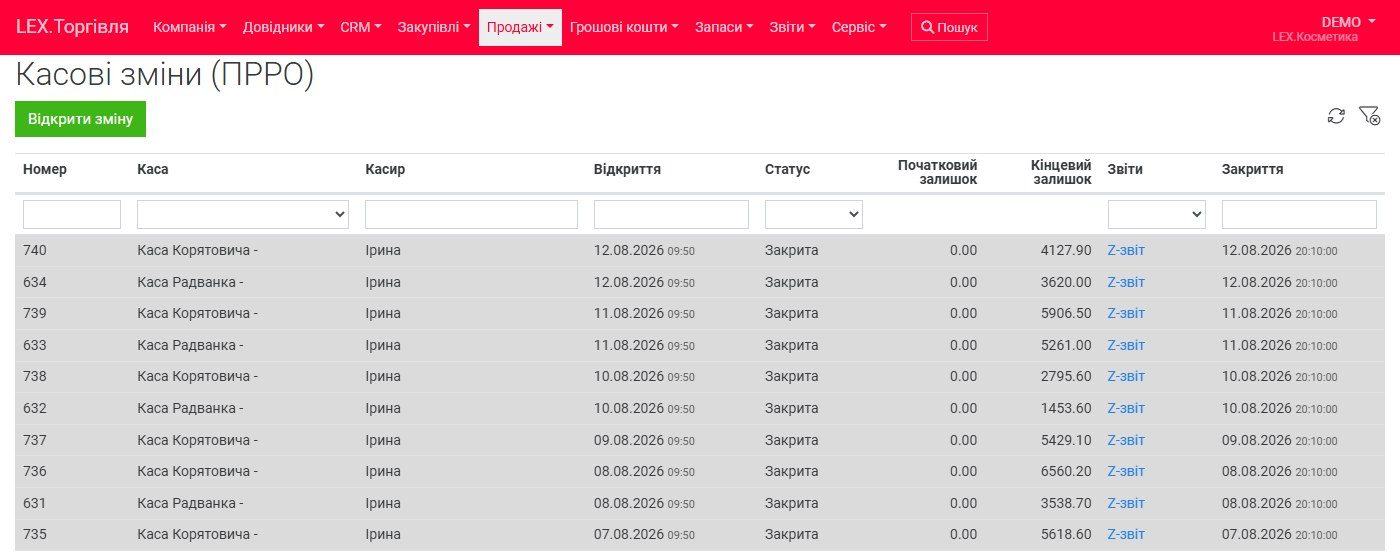This screenshot has width=1400, height=560.
Task: Click Касові зміни (ПРРО) page heading
Action: pos(165,75)
